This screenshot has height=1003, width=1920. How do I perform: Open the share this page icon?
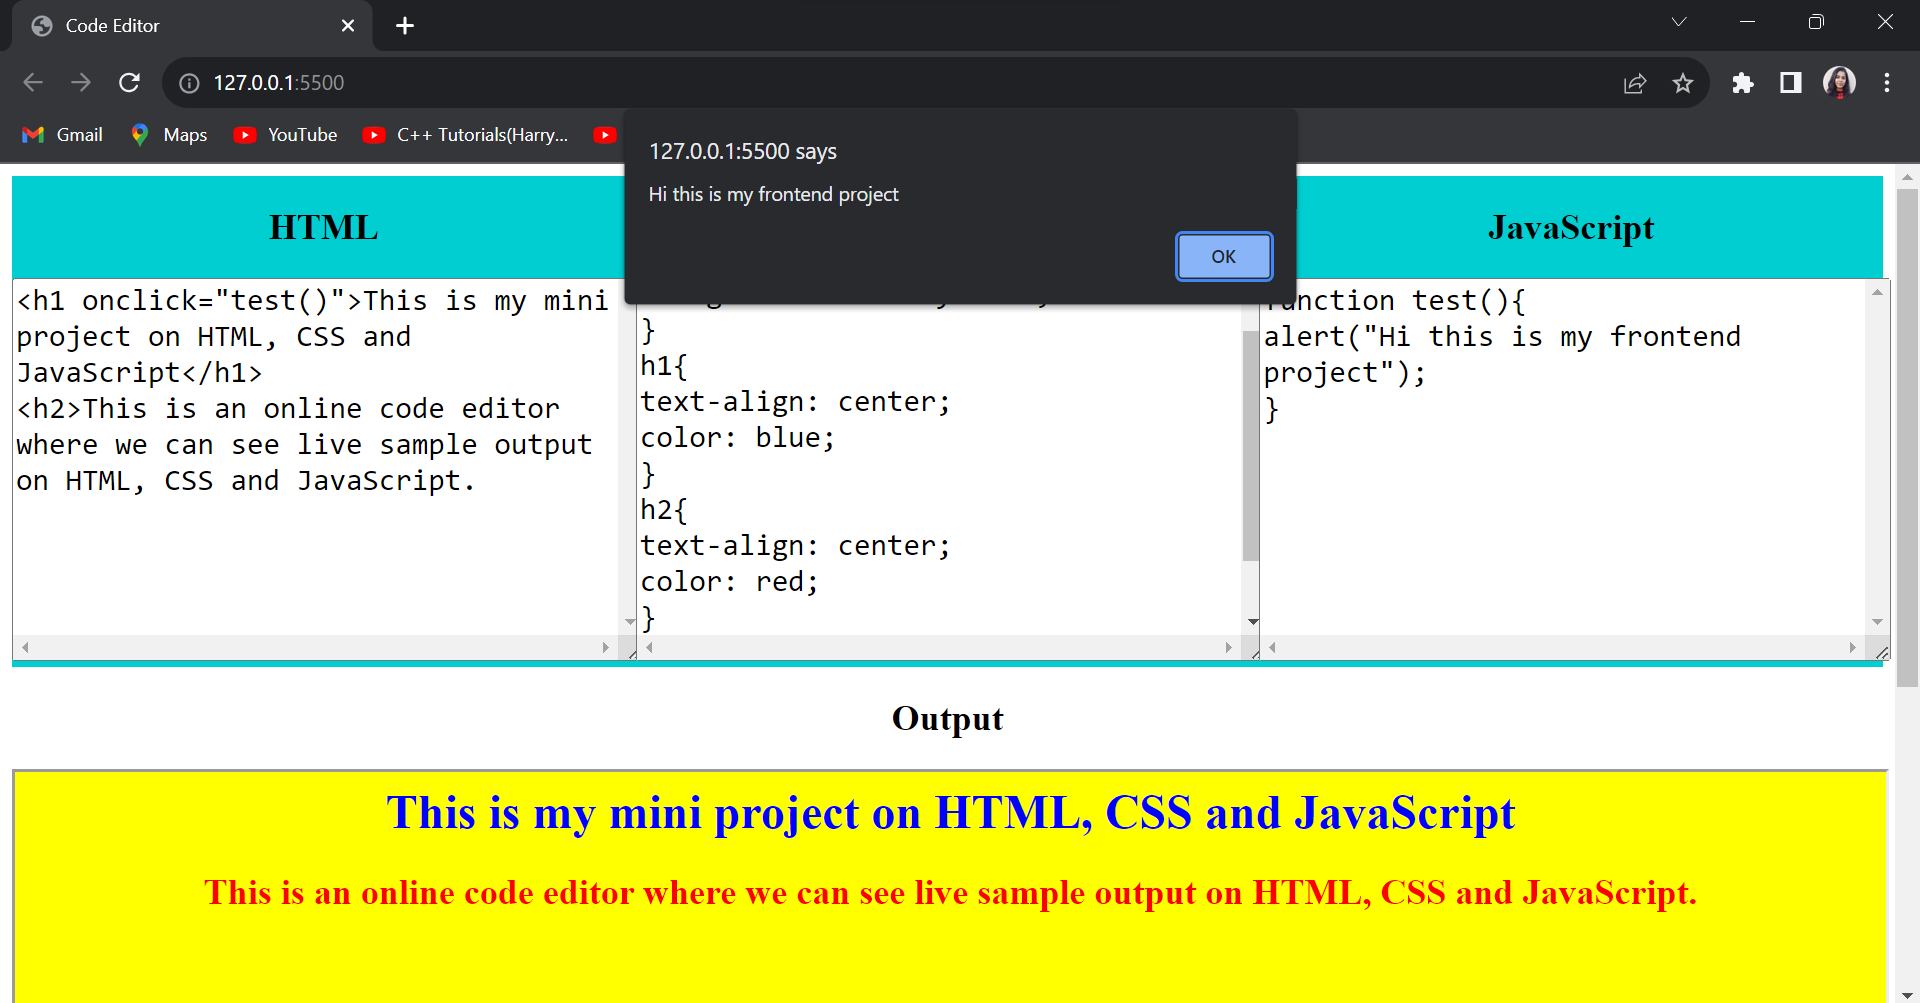point(1634,83)
